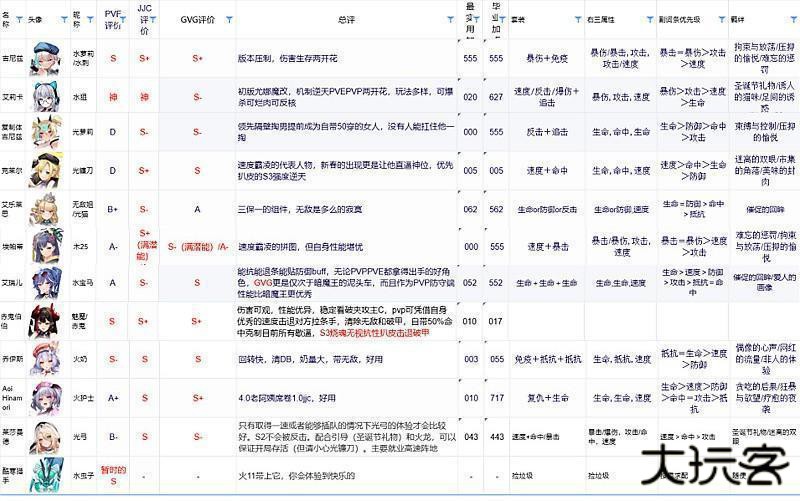Select the 速度+暴击 set cell
Screen dimensions: 800x501
[547, 246]
